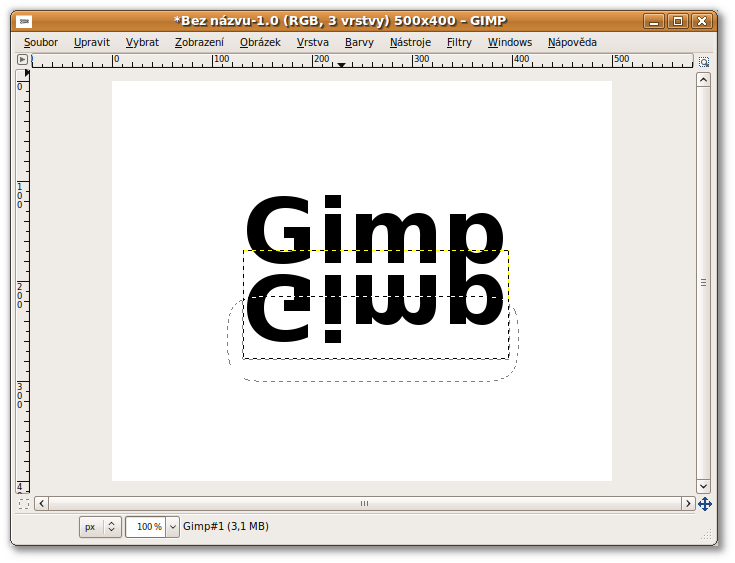
Task: Click the vertical scrollbar thumb
Action: point(703,283)
